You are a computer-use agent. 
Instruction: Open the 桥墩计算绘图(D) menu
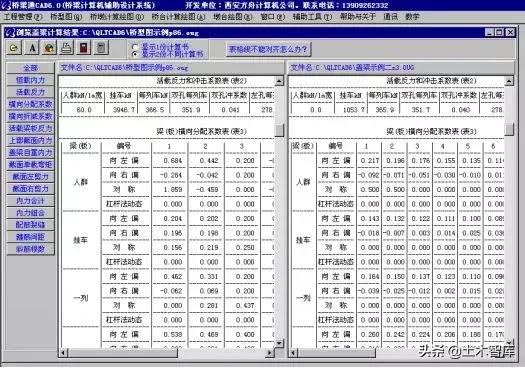(x=117, y=17)
